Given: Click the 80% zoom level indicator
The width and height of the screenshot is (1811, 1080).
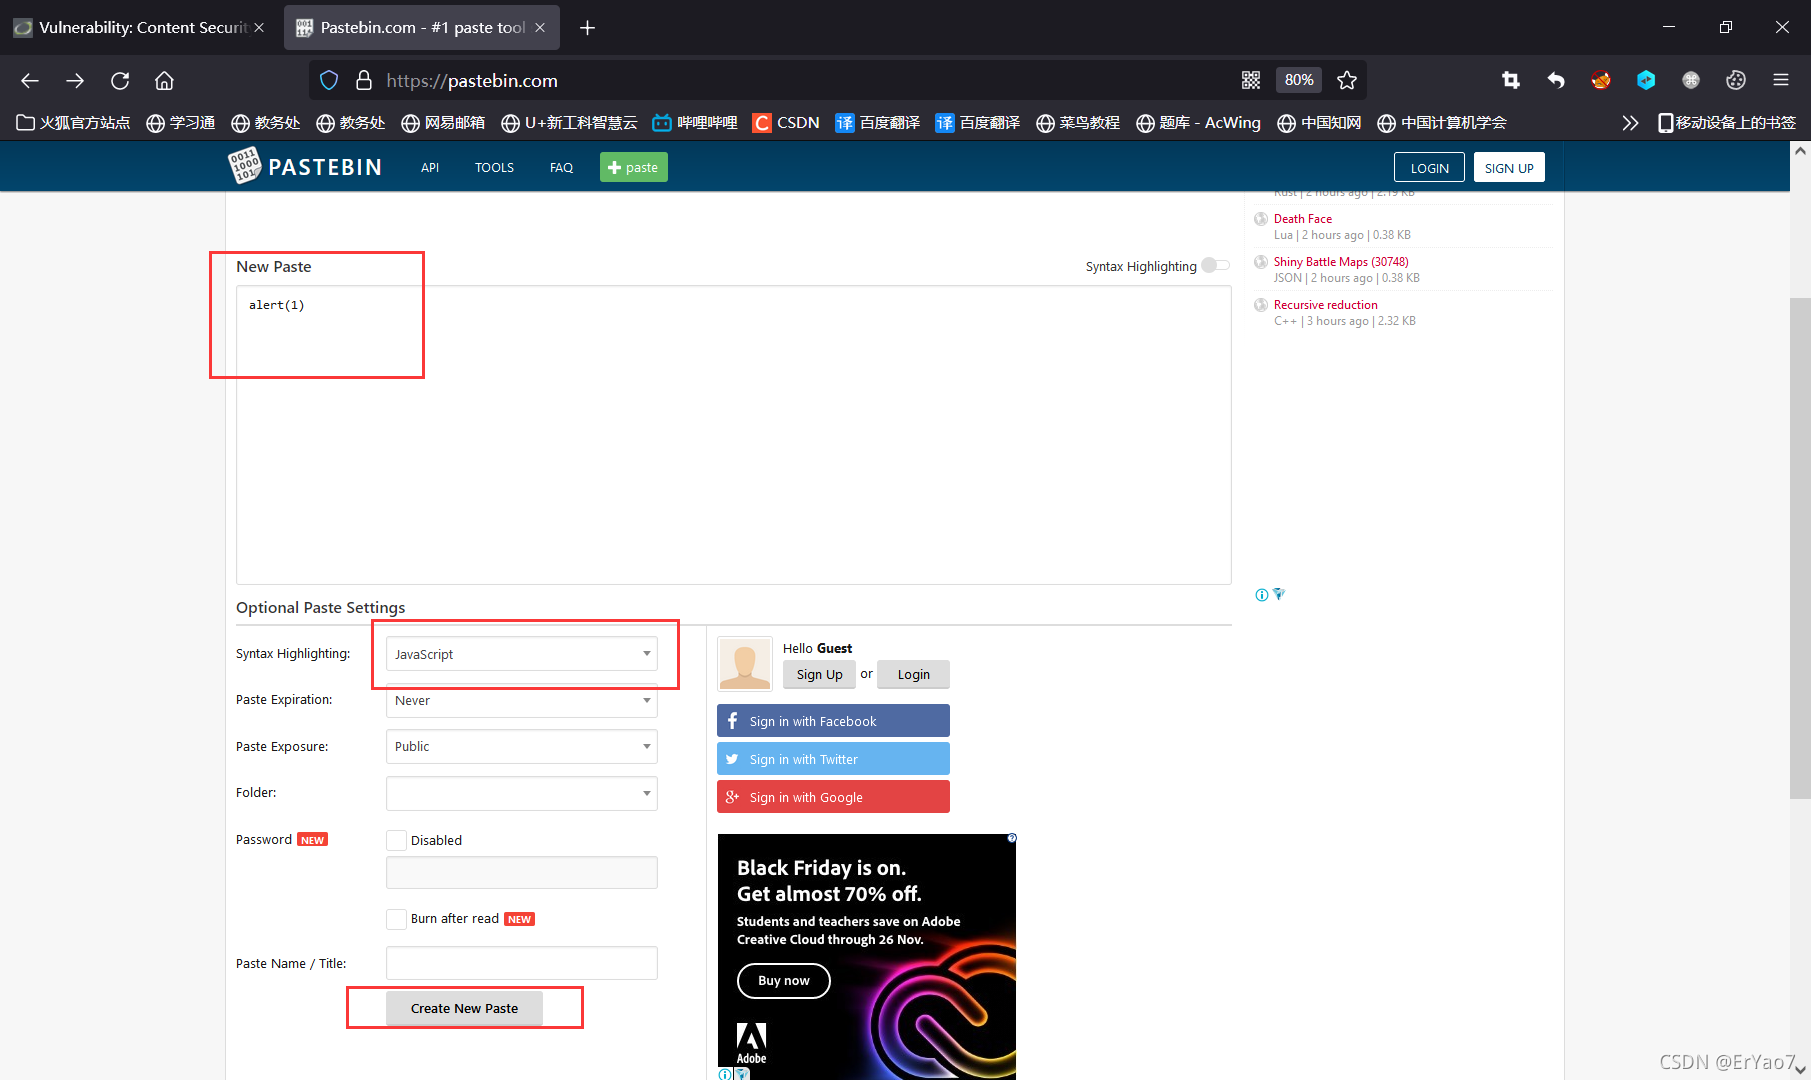Looking at the screenshot, I should point(1299,80).
